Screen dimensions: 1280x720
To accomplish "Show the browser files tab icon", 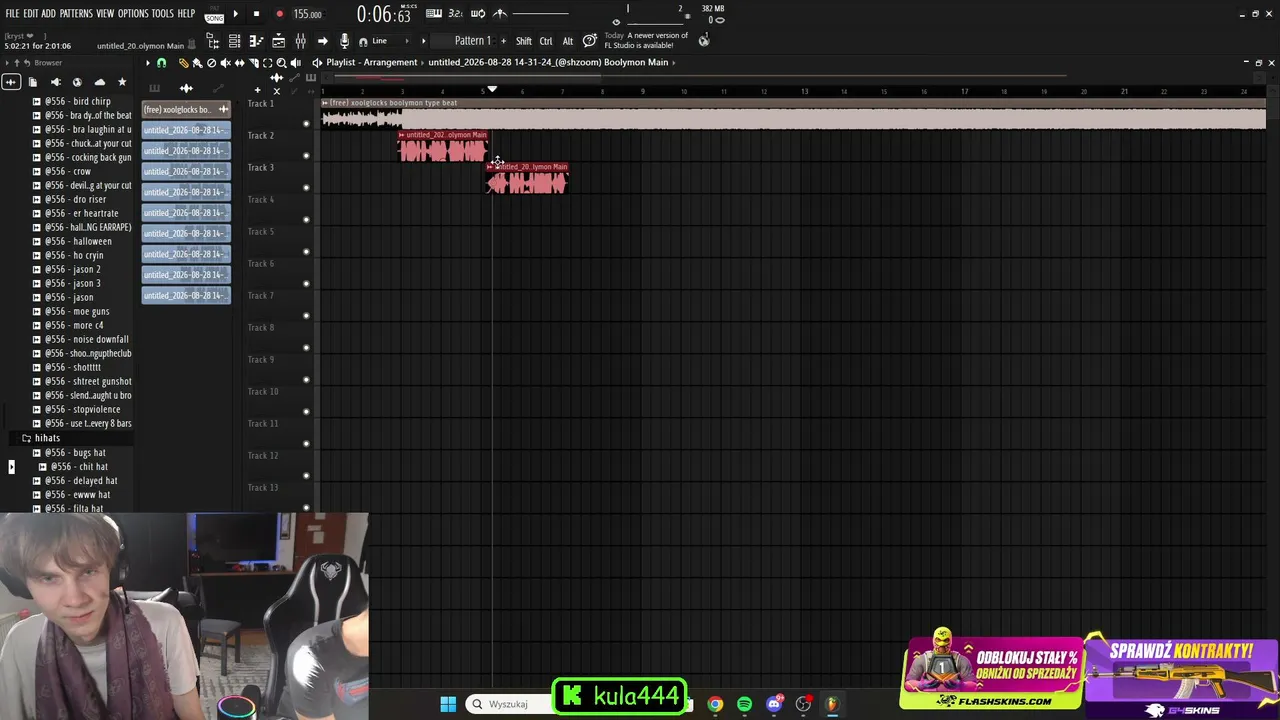I will [x=33, y=82].
